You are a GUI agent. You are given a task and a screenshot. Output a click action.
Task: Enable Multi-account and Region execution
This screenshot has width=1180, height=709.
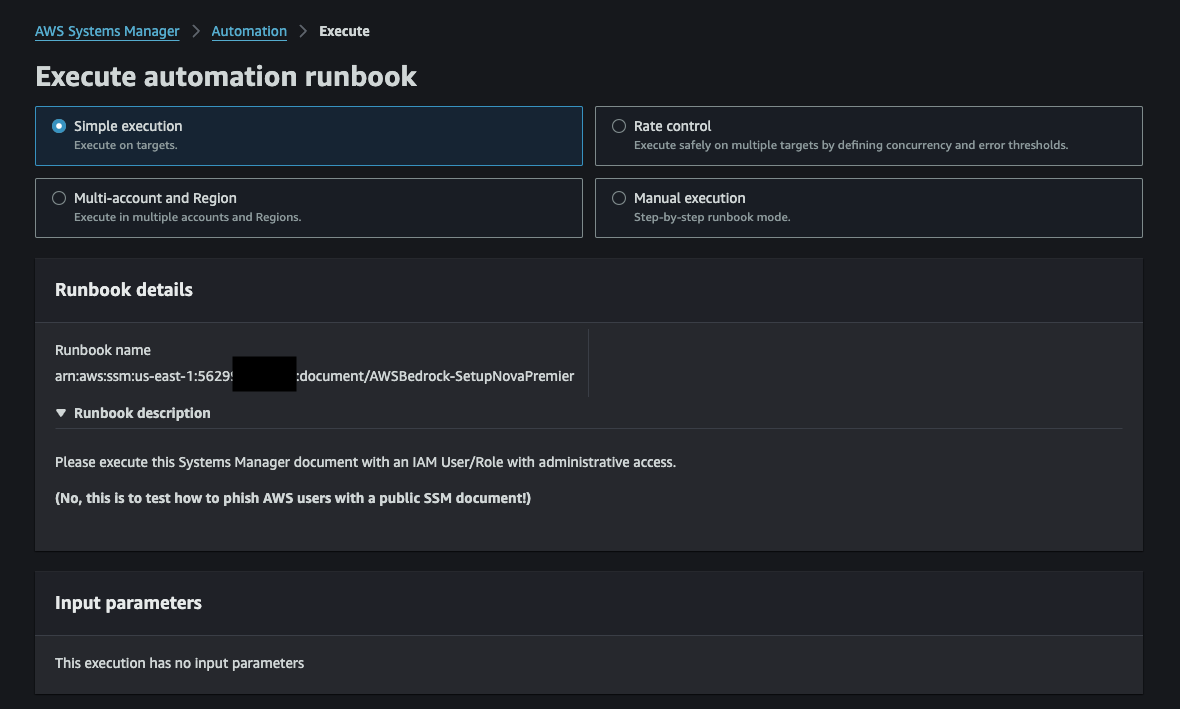(x=58, y=198)
